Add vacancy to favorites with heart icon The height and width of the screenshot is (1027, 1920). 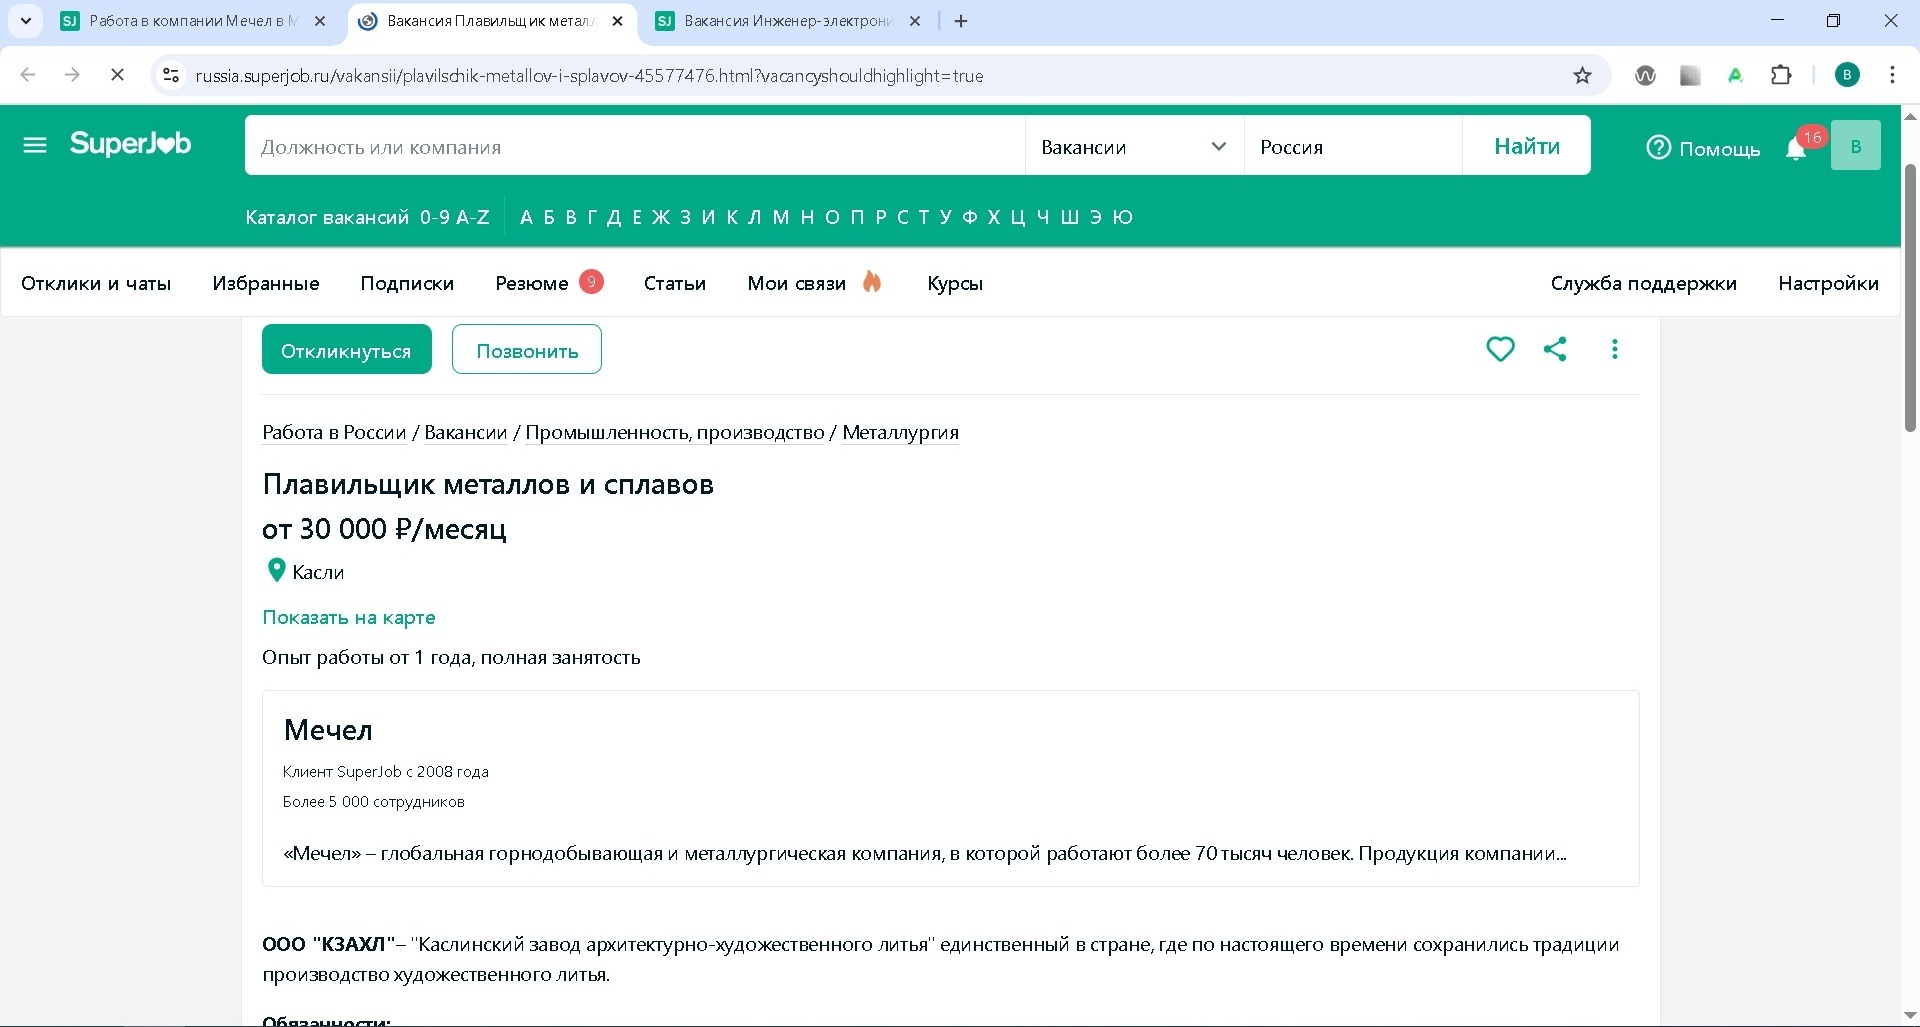(1500, 349)
